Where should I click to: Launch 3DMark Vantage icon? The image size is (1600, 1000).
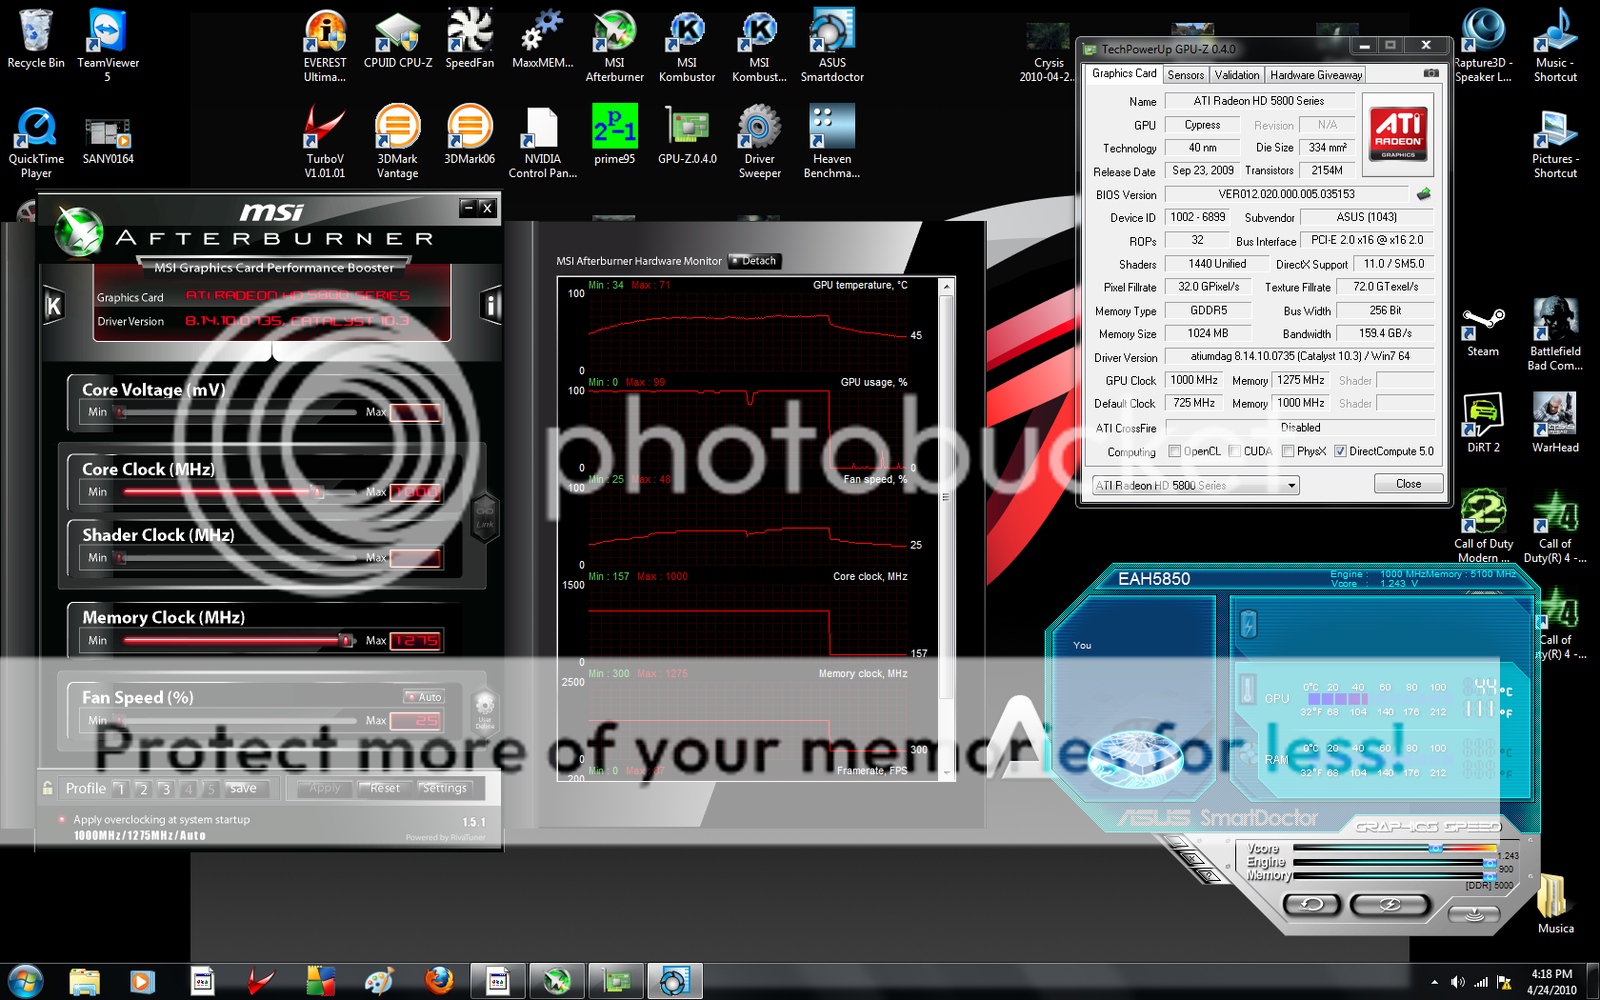coord(397,142)
